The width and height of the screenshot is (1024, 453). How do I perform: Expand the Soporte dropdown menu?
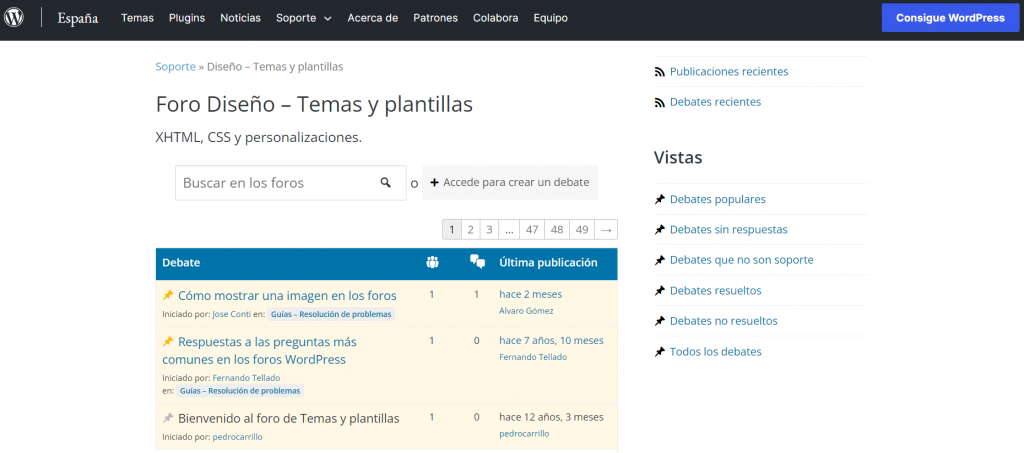point(304,18)
